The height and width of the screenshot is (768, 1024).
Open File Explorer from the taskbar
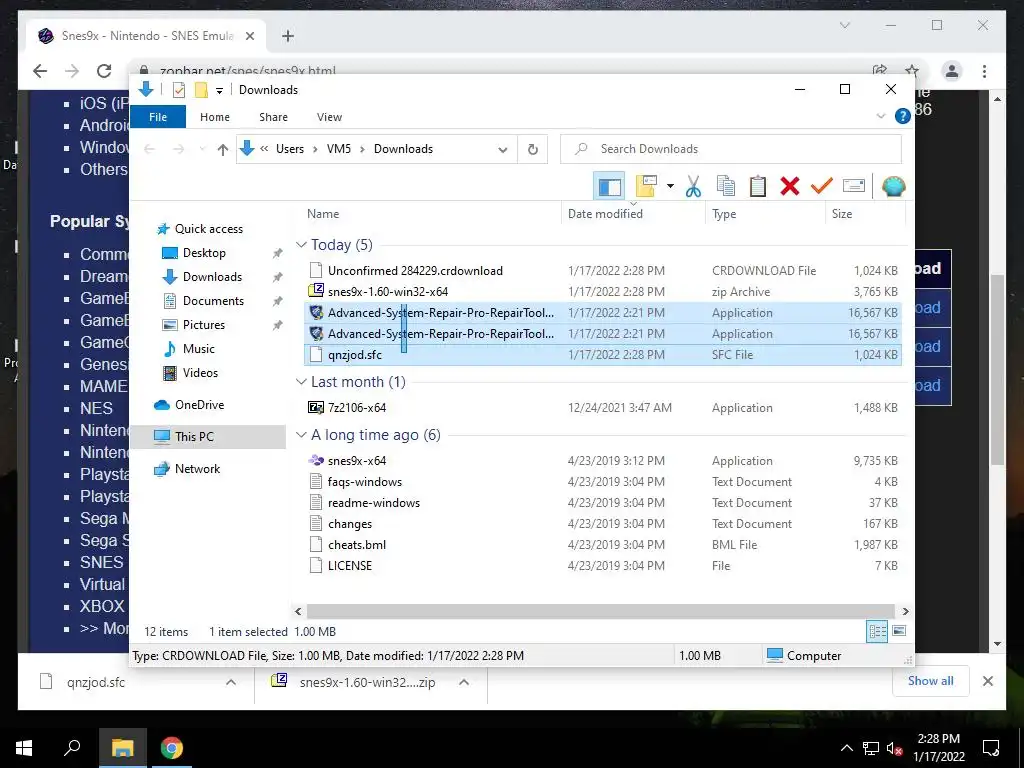point(122,748)
